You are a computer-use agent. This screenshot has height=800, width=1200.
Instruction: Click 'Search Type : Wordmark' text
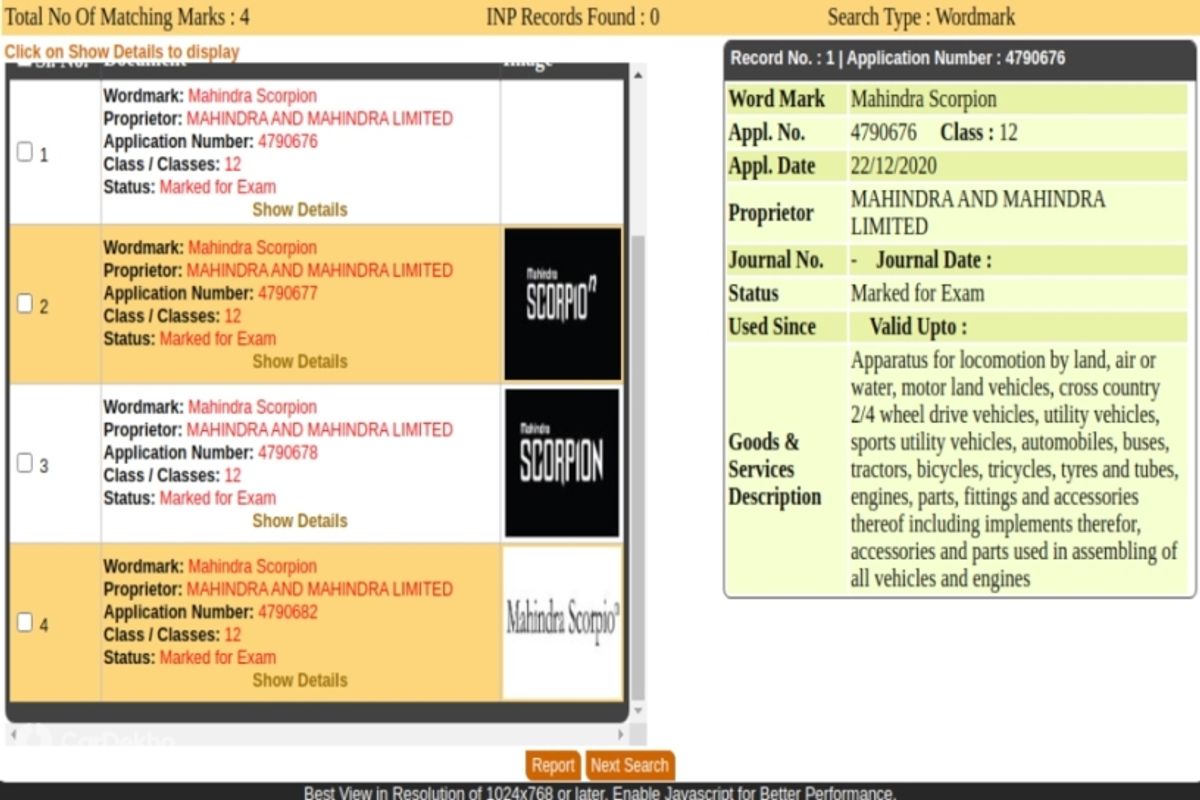click(x=921, y=17)
